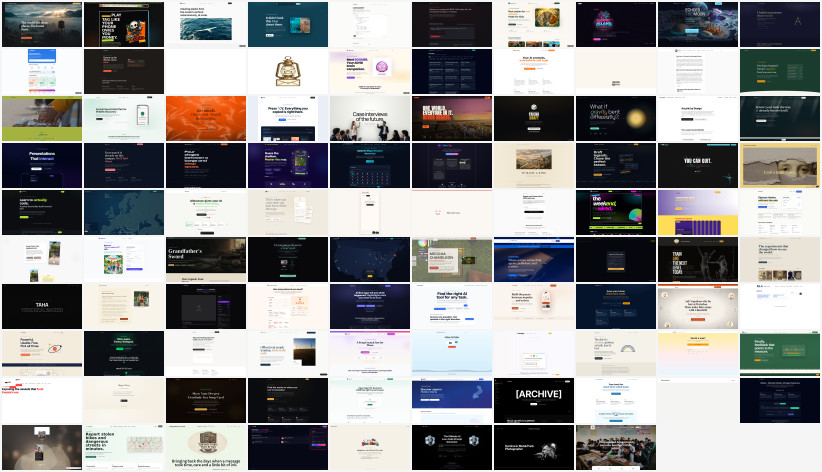Open 'Report stolen bikes and dangerous streets' thumbnail
822x472 pixels.
[124, 447]
